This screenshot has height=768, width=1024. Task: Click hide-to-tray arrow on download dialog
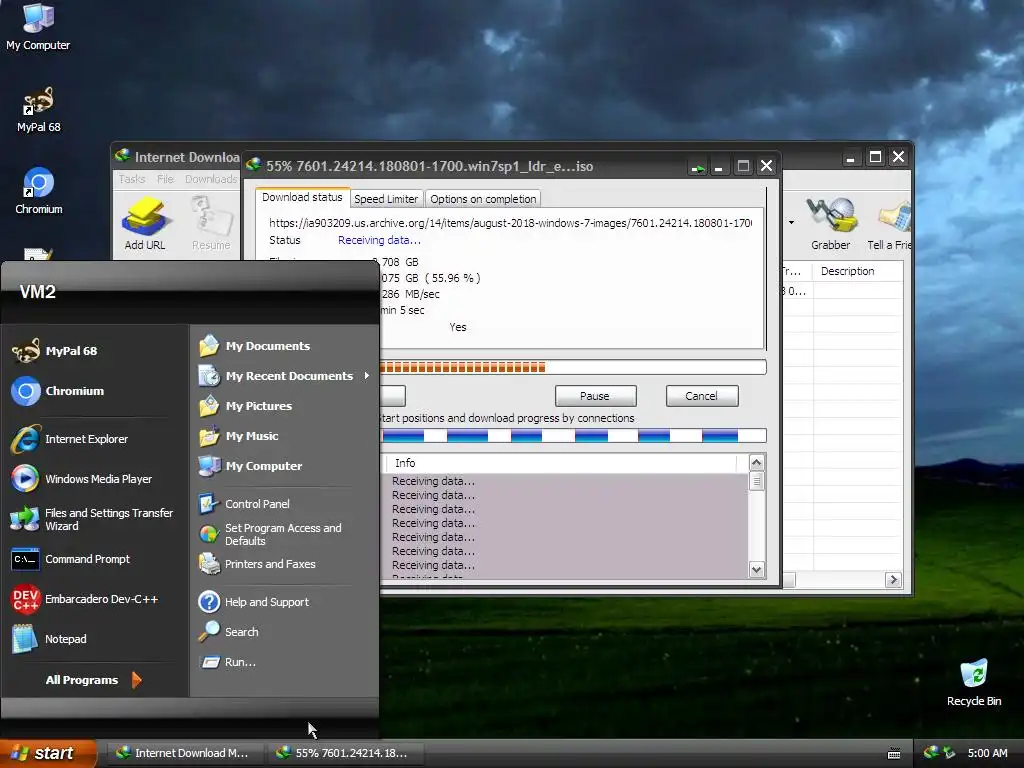697,168
